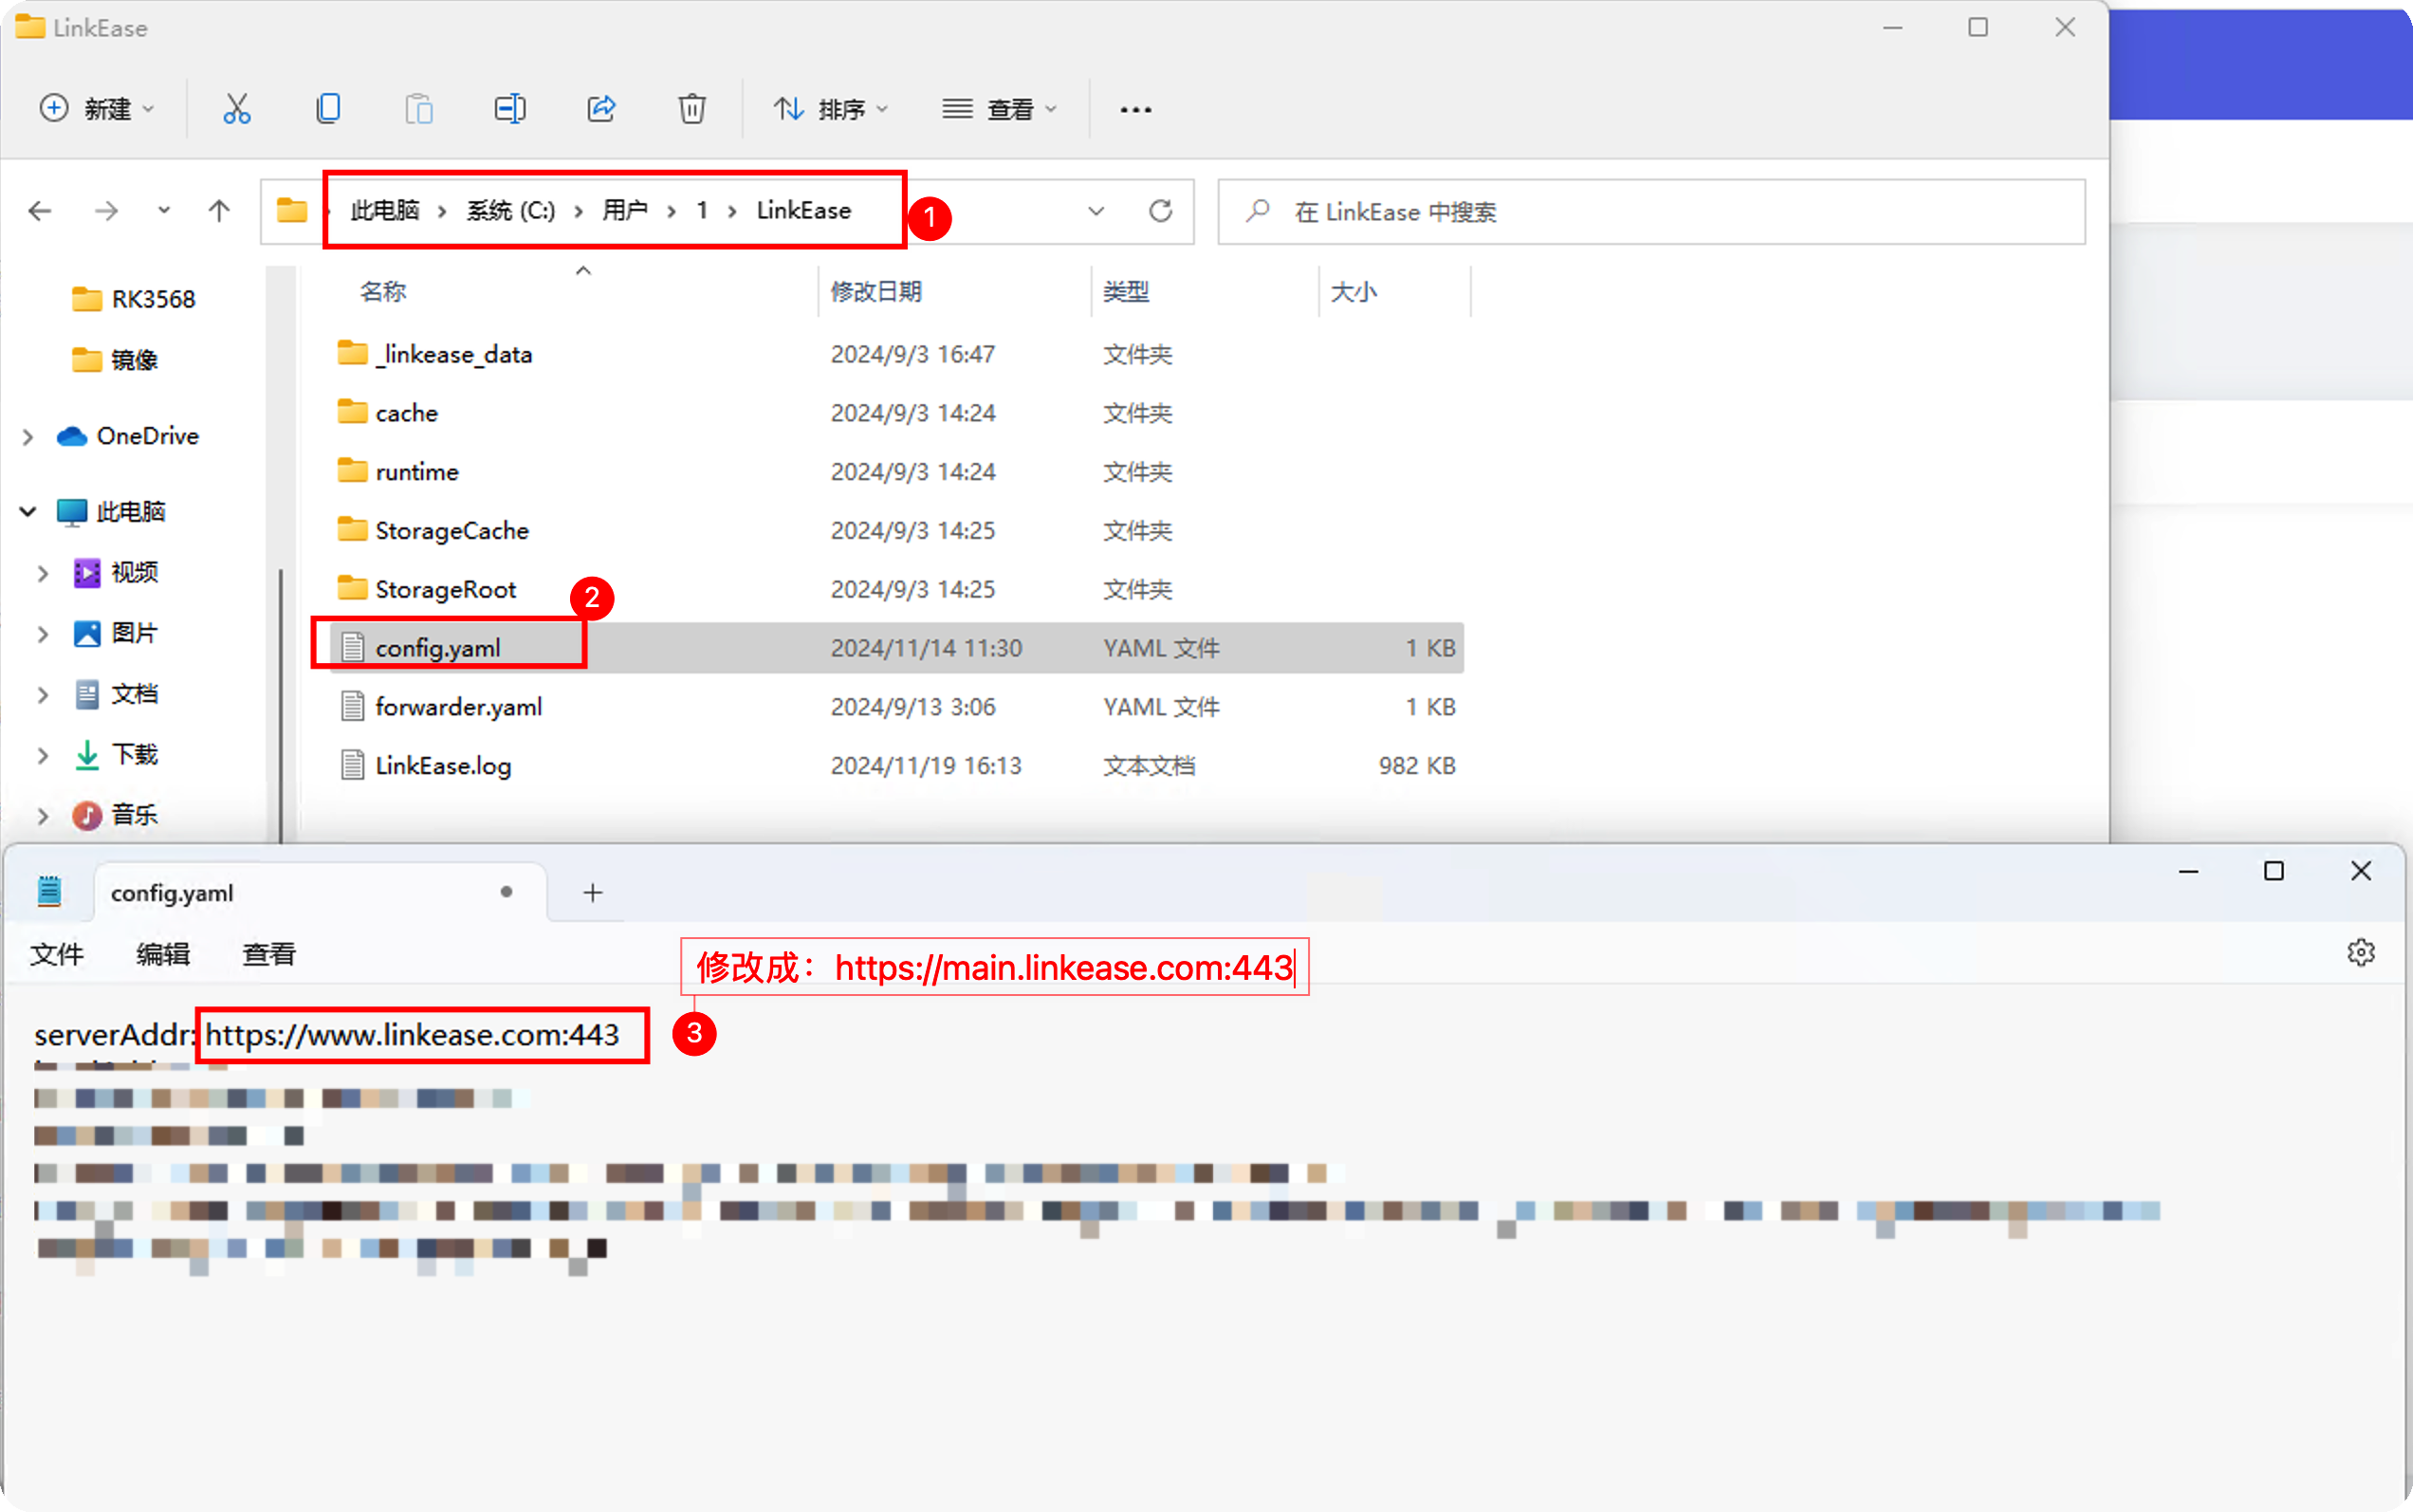Click the Share icon in toolbar
2413x1512 pixels.
(x=601, y=108)
